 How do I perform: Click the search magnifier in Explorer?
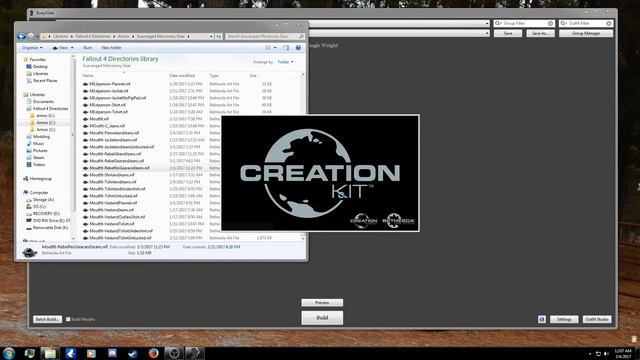(302, 36)
